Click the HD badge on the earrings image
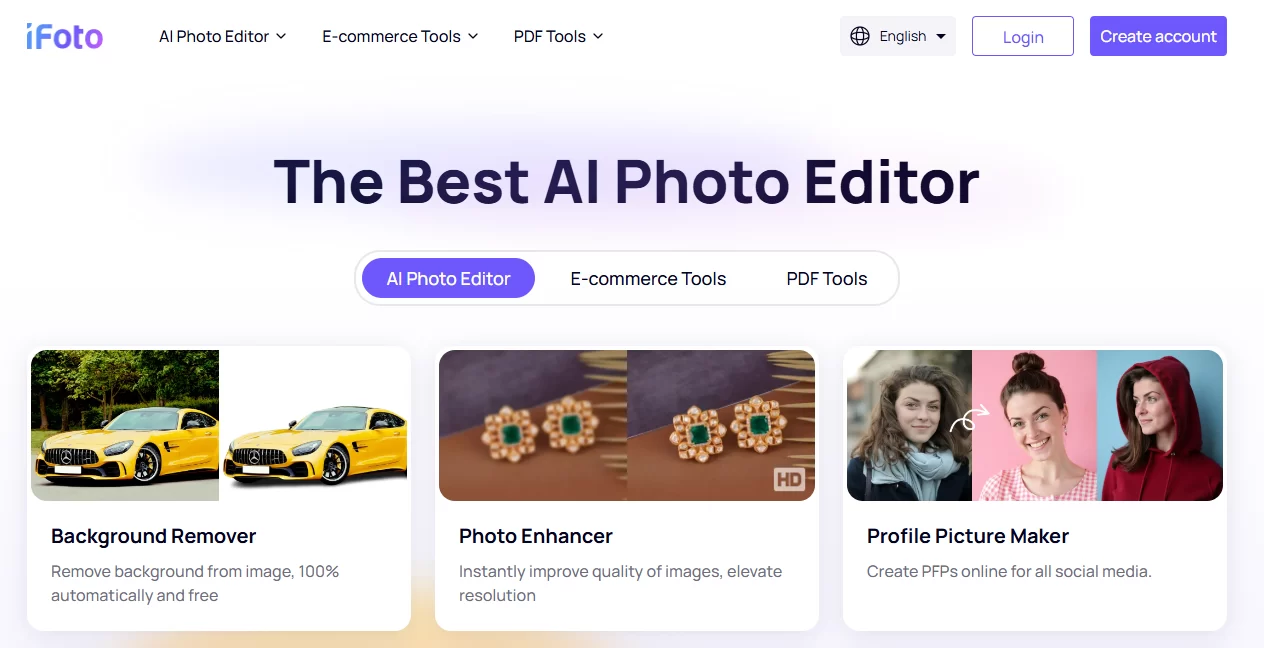Screen dimensions: 1264x648 coord(789,480)
